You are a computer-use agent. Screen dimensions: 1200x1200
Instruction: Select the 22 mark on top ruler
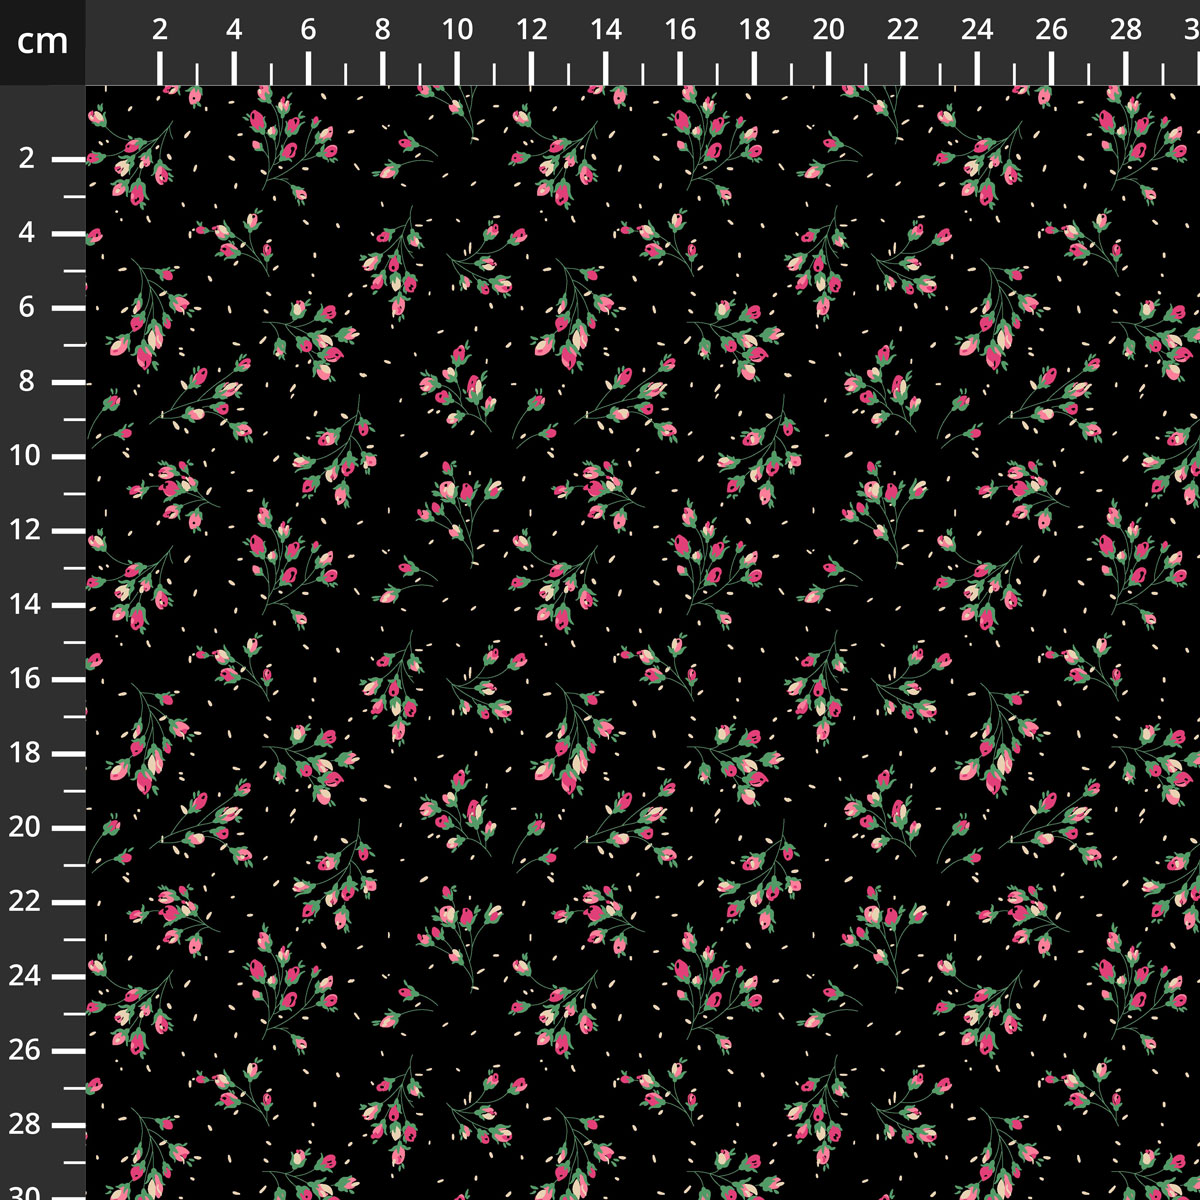coord(902,30)
